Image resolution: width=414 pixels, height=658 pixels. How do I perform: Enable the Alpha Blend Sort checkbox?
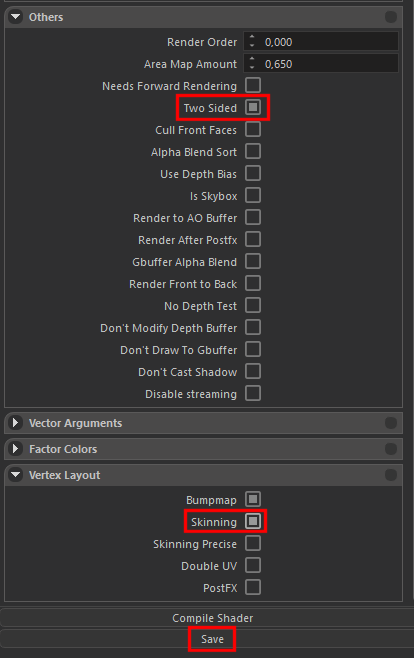[x=253, y=151]
